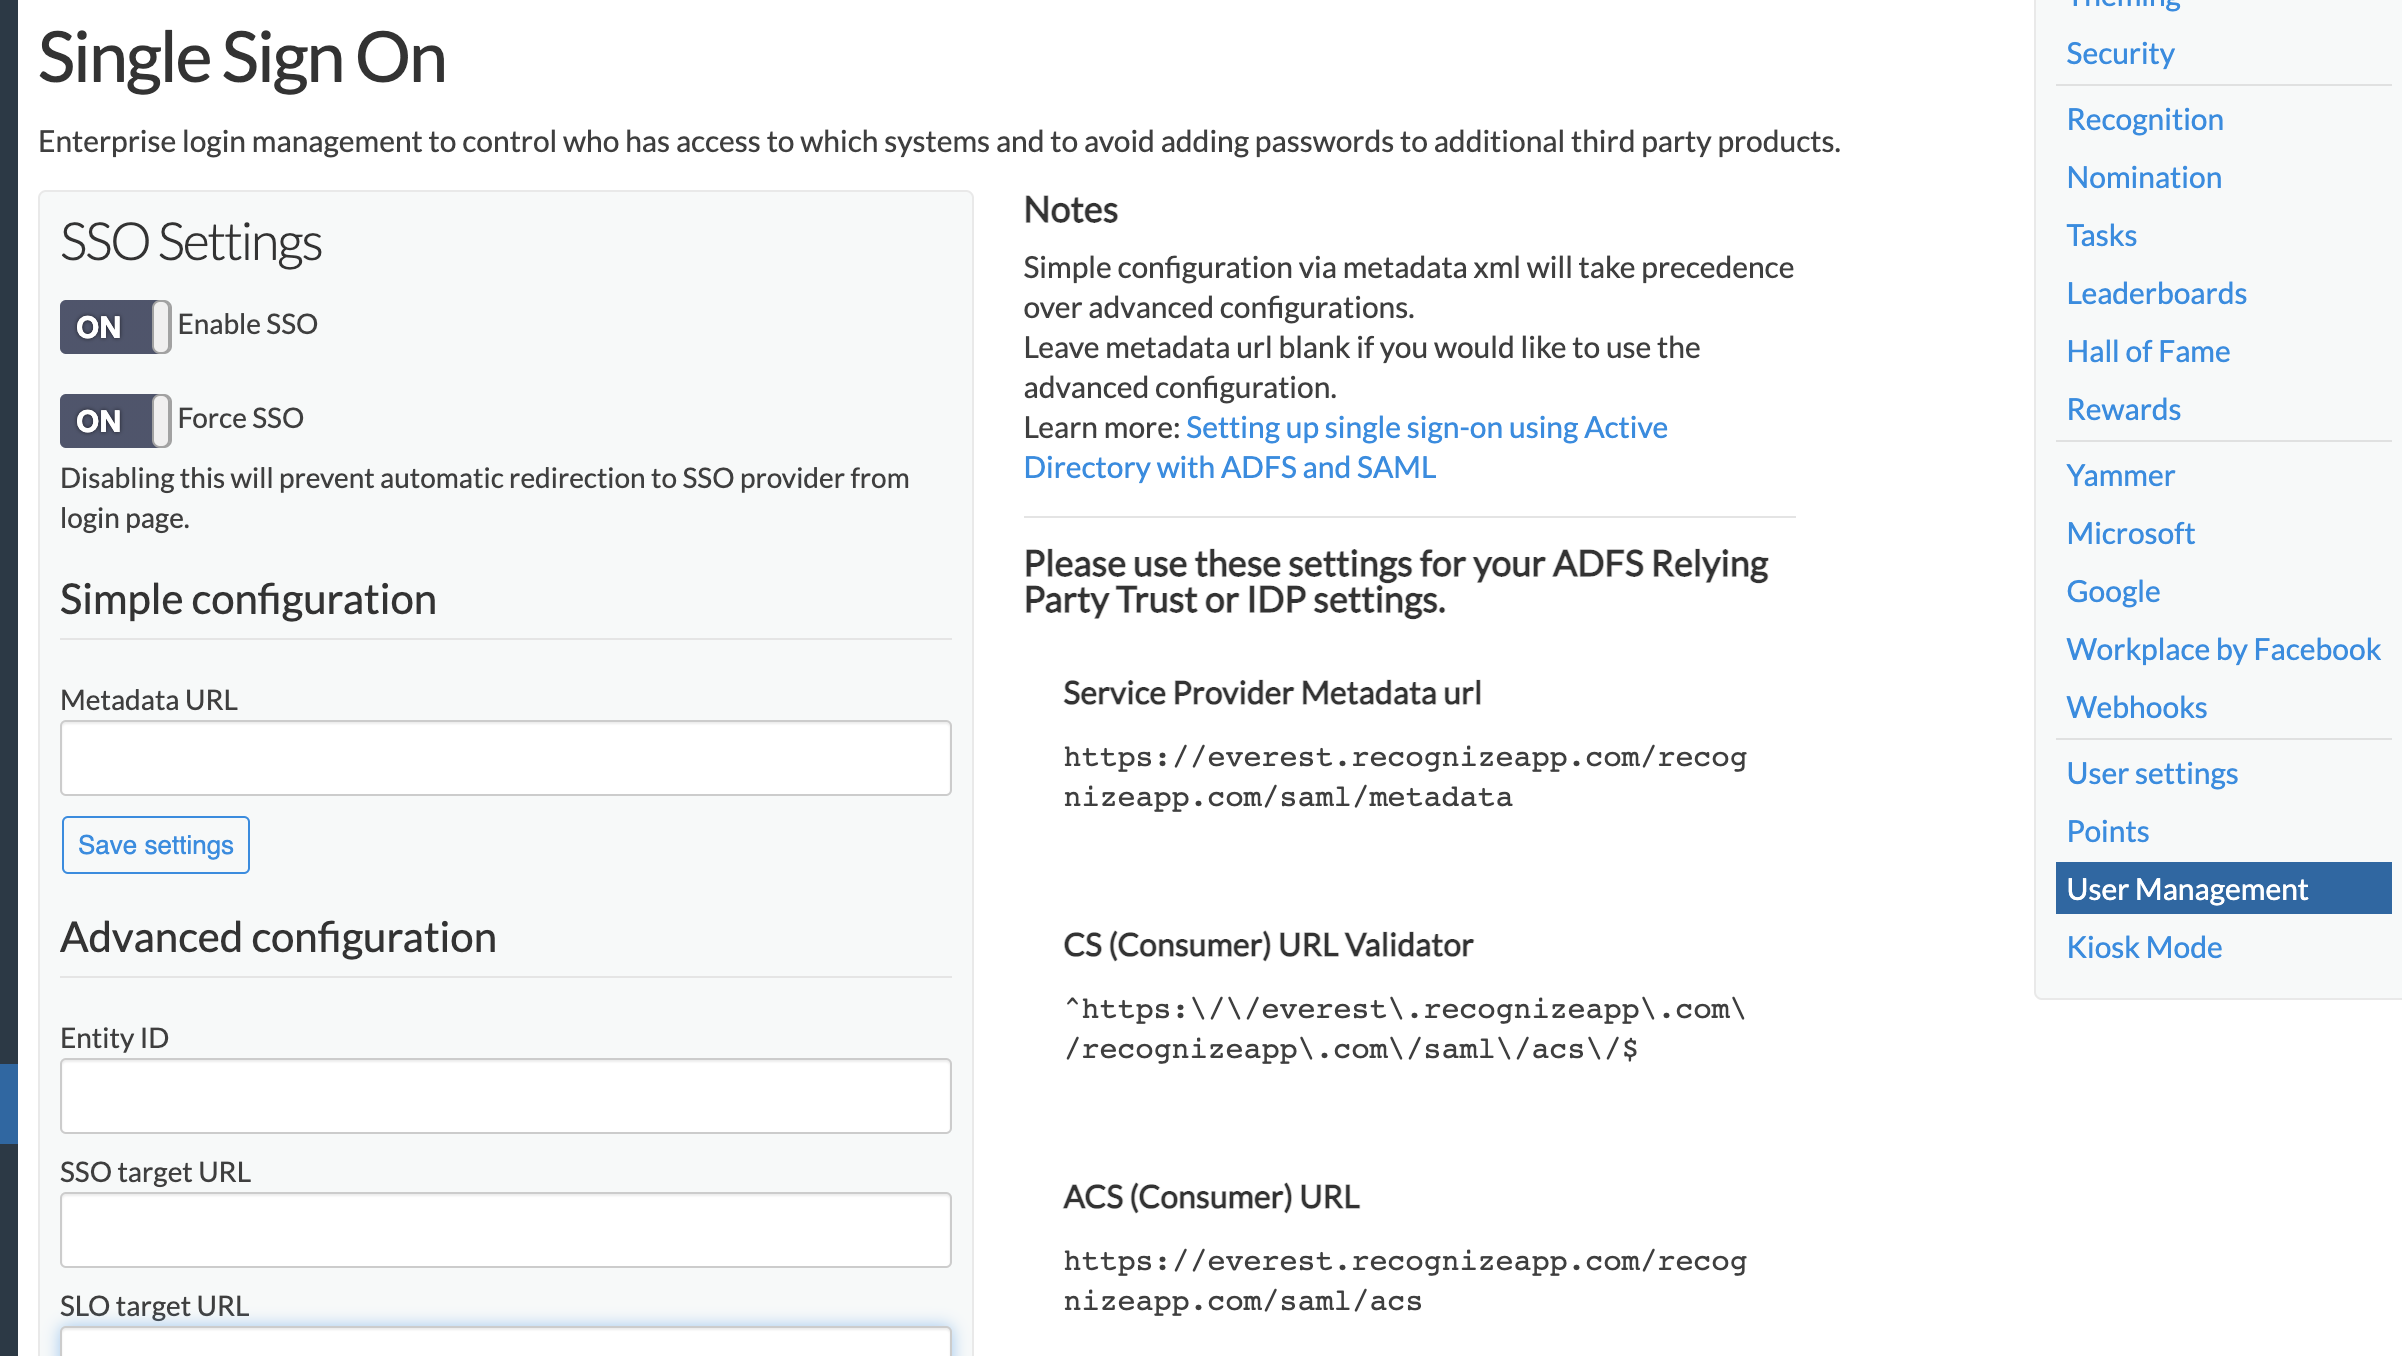Toggle the Enable SSO switch

click(115, 326)
